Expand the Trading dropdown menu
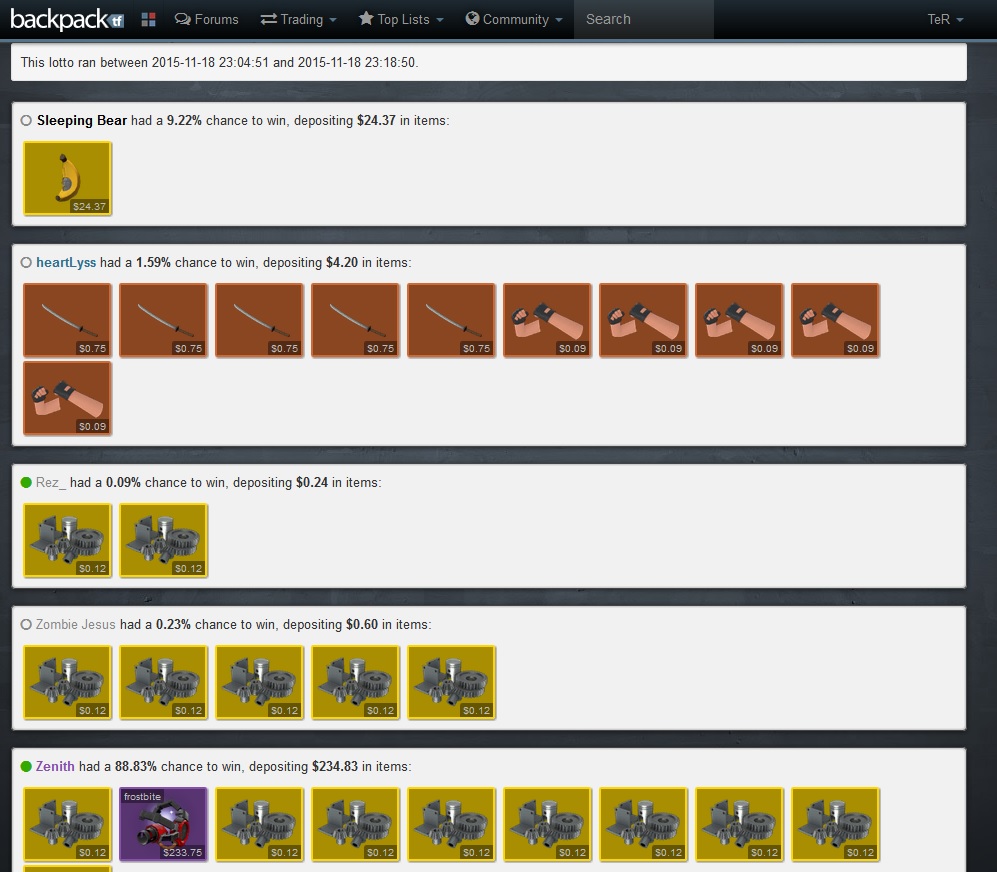Viewport: 997px width, 872px height. pos(298,19)
